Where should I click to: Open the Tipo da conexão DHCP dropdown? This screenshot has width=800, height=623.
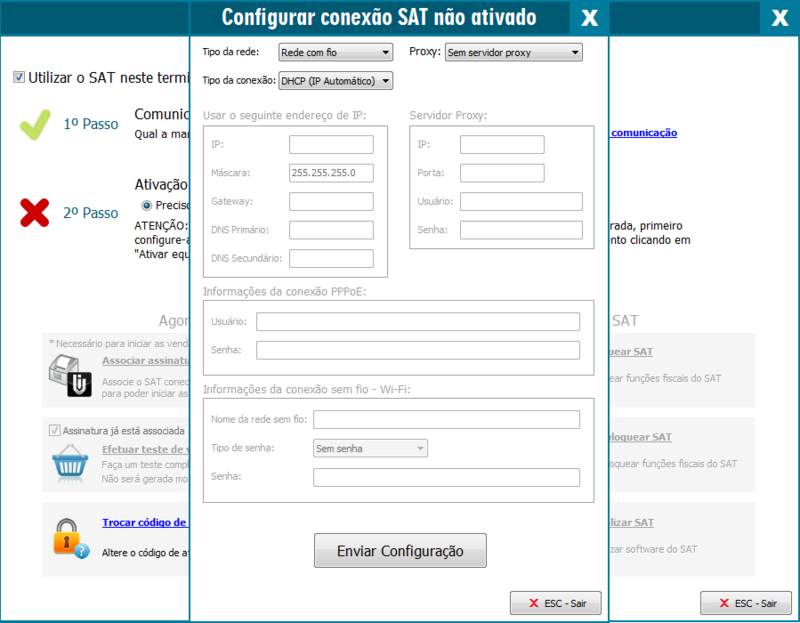tap(335, 81)
